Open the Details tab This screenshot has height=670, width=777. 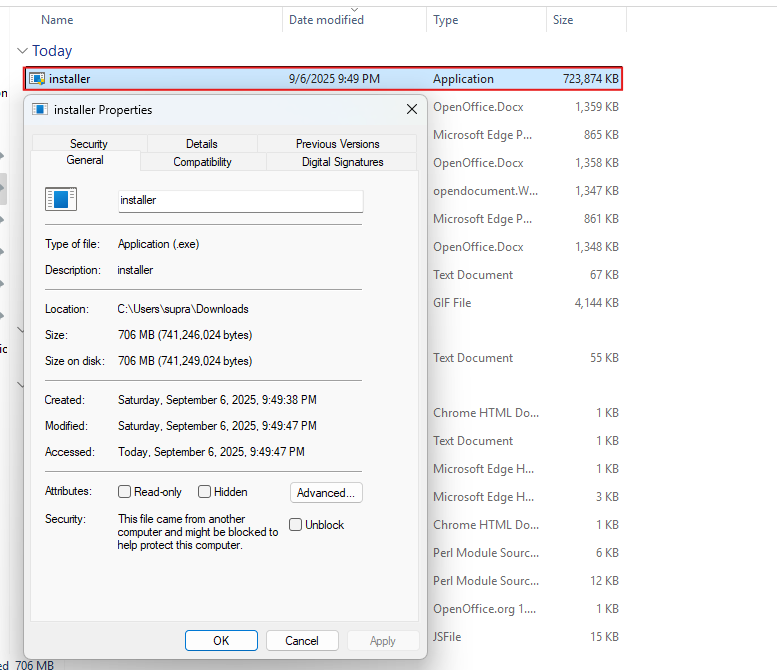click(201, 144)
